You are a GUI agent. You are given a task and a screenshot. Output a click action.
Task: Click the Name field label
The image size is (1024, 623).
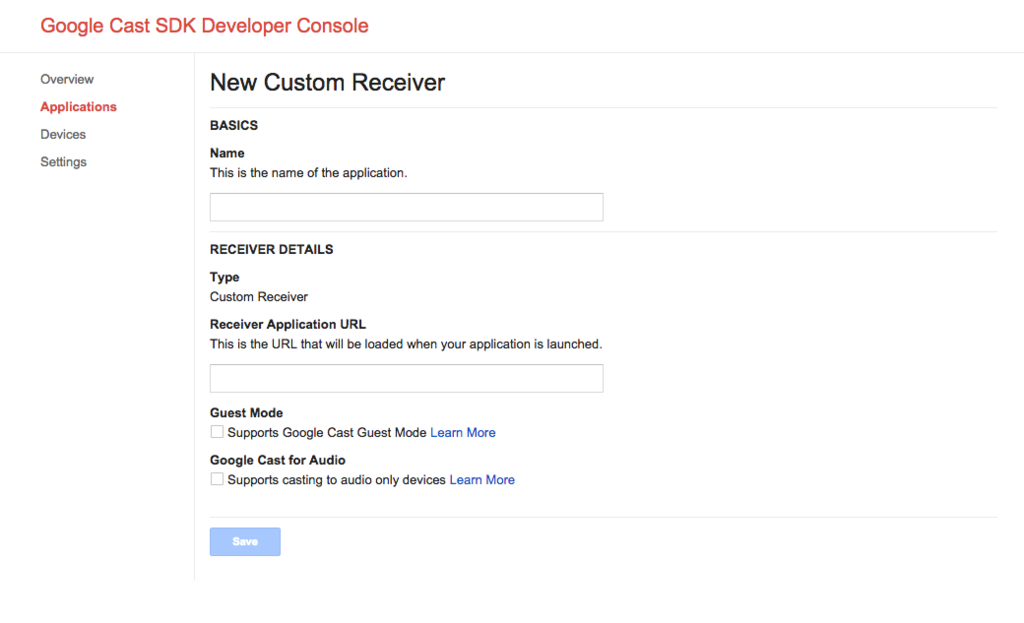(227, 153)
